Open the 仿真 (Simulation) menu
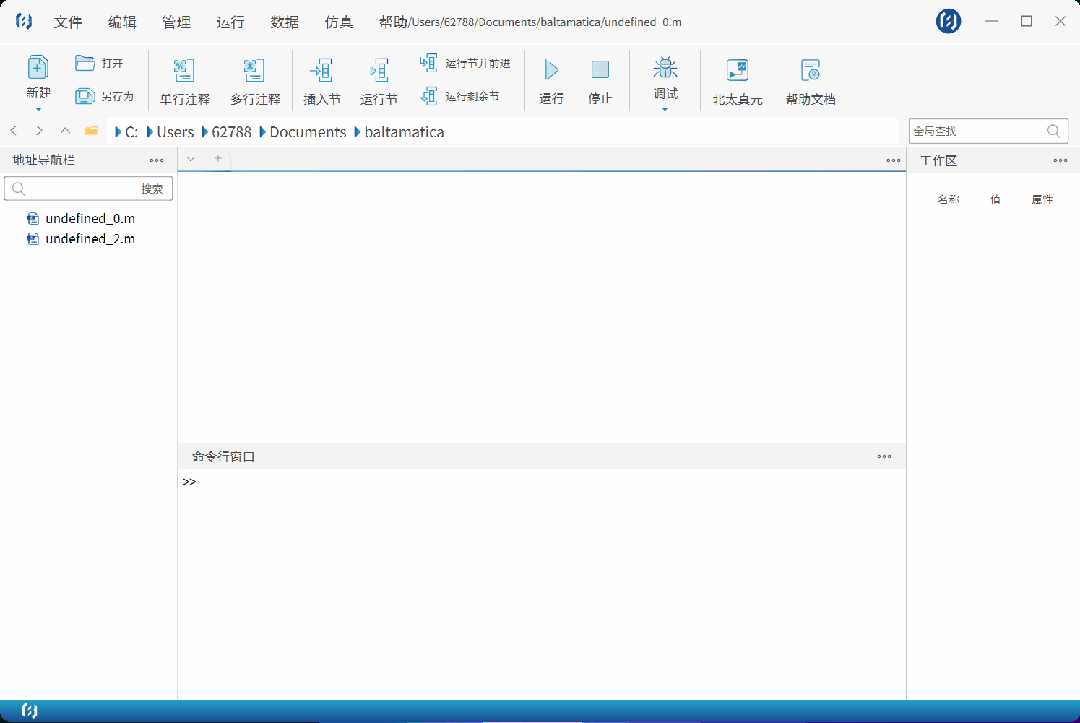The height and width of the screenshot is (723, 1080). (x=339, y=22)
